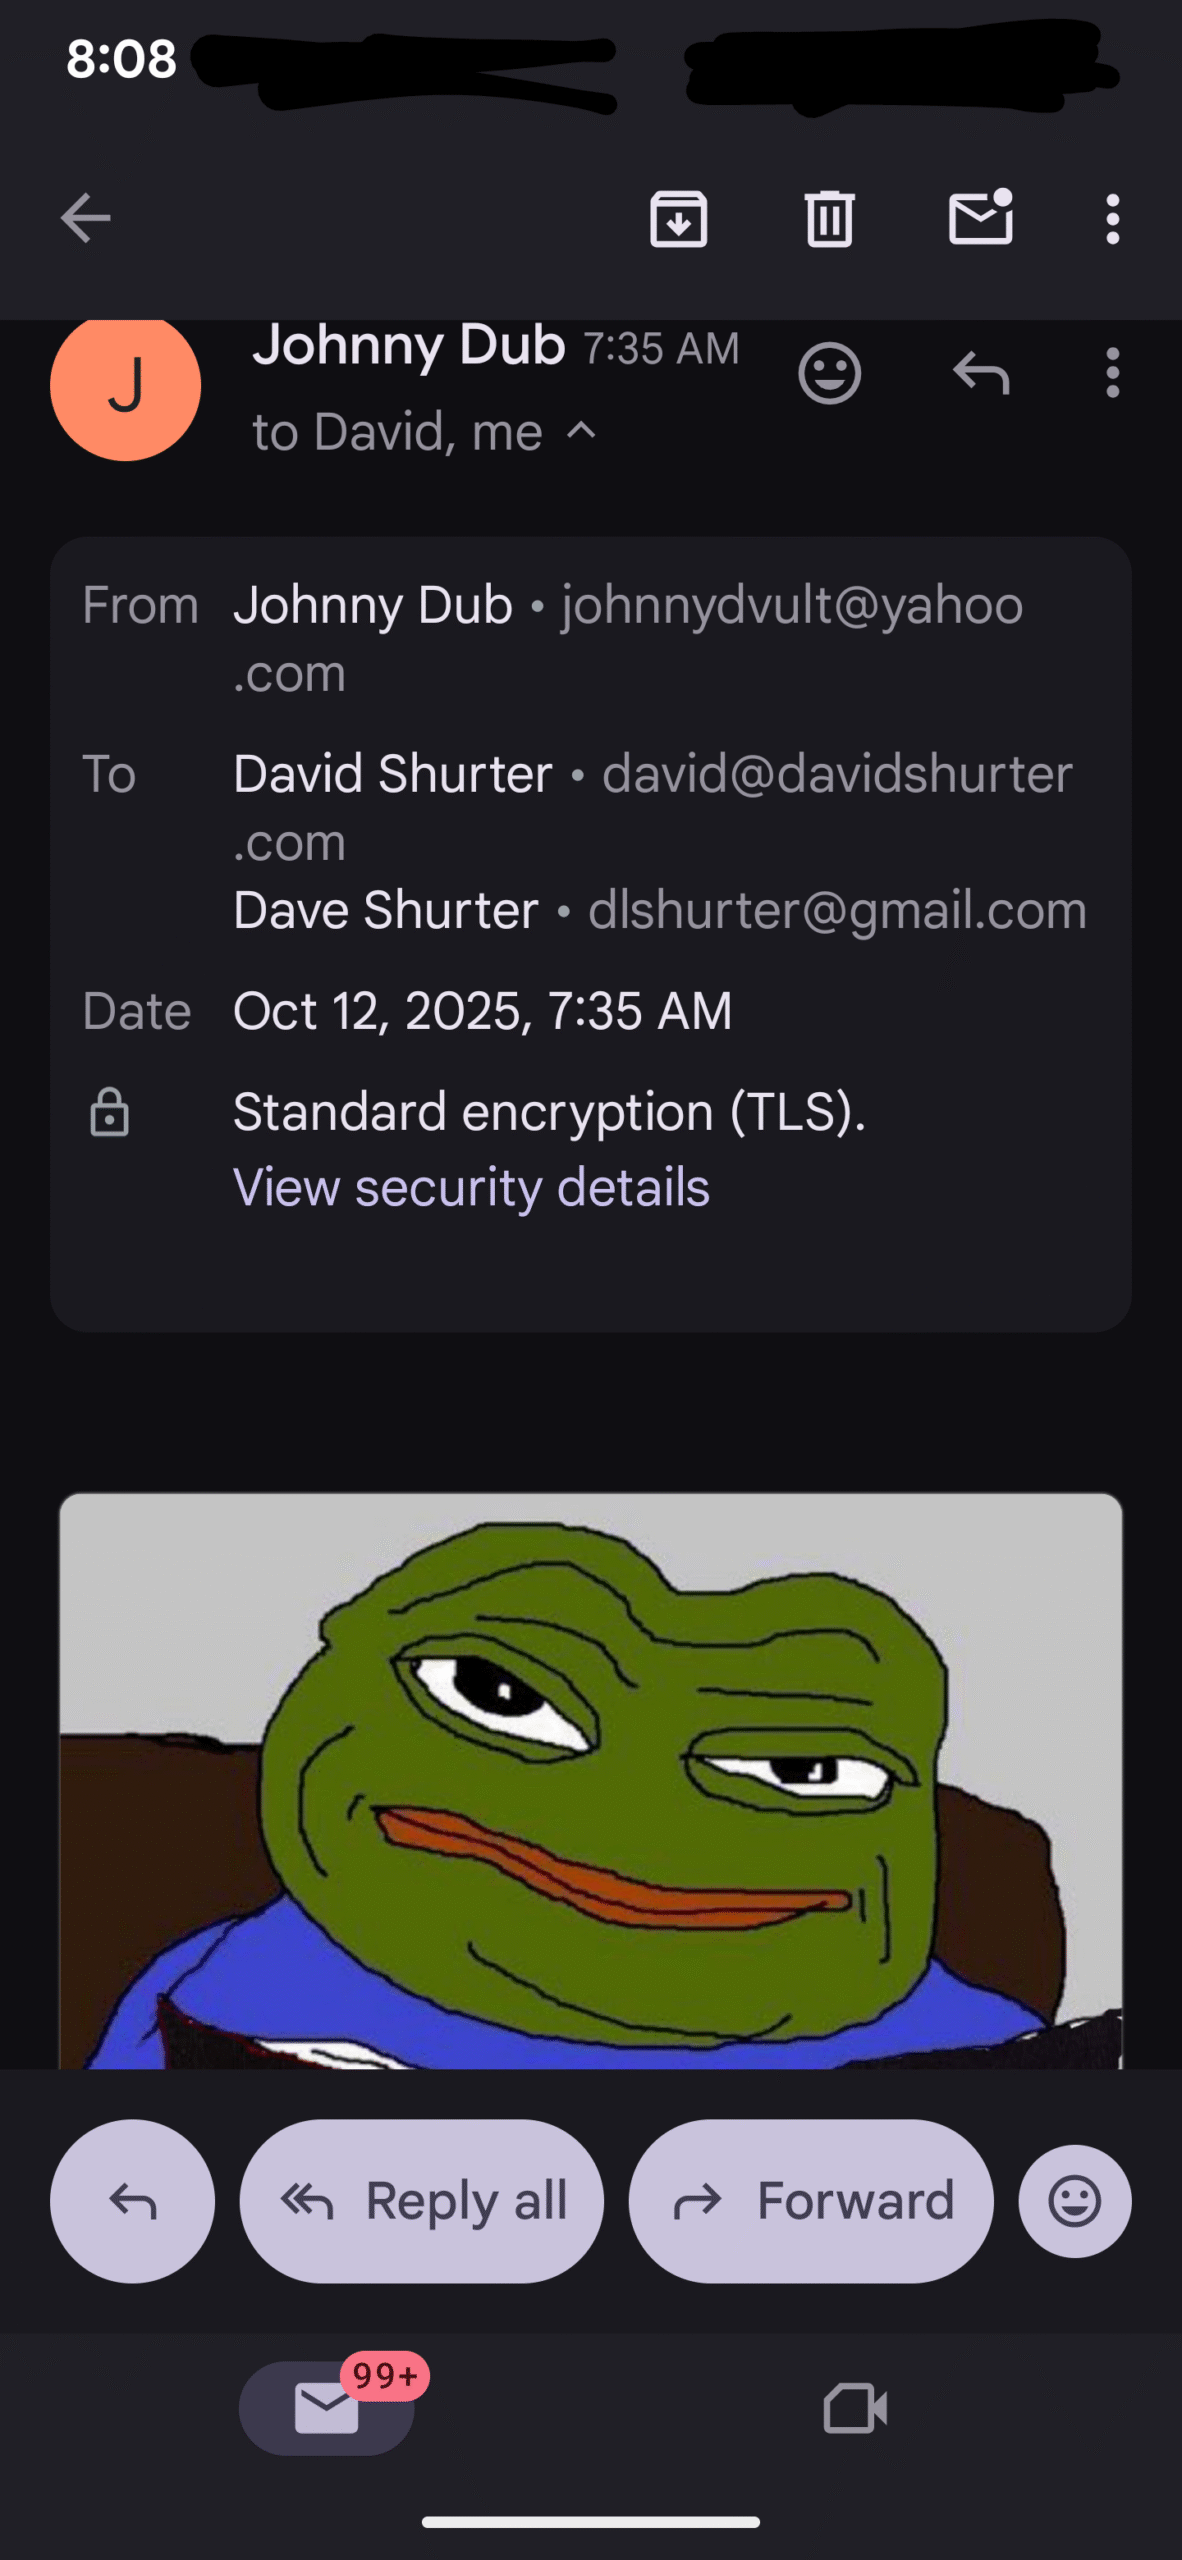The height and width of the screenshot is (2560, 1182).
Task: Archive this email with the archive icon
Action: [x=679, y=218]
